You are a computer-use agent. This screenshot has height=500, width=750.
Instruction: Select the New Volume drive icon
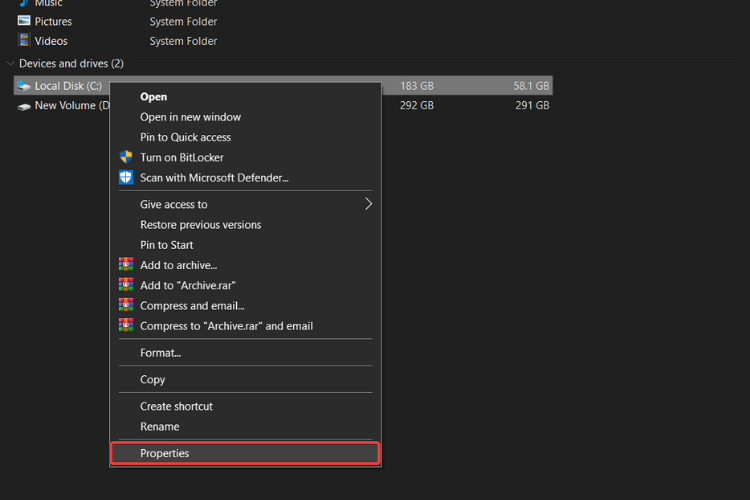(x=24, y=106)
